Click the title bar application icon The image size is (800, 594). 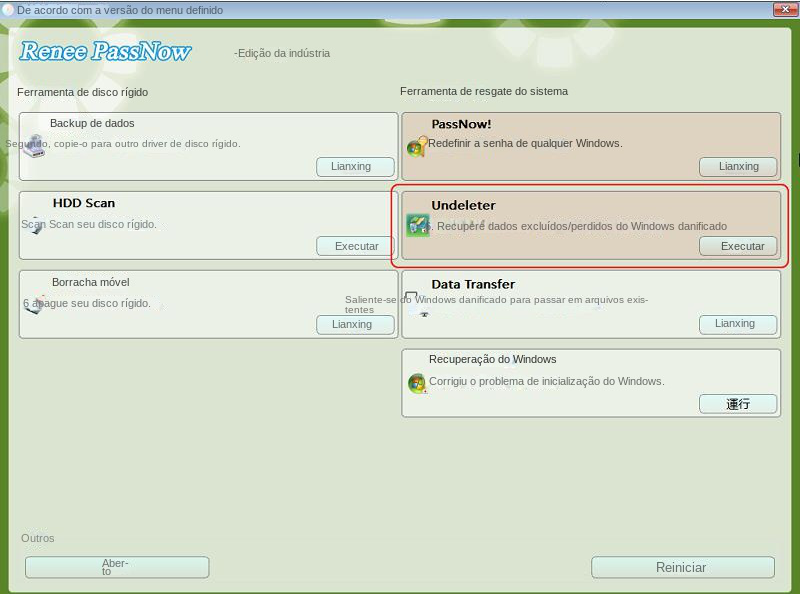8,10
